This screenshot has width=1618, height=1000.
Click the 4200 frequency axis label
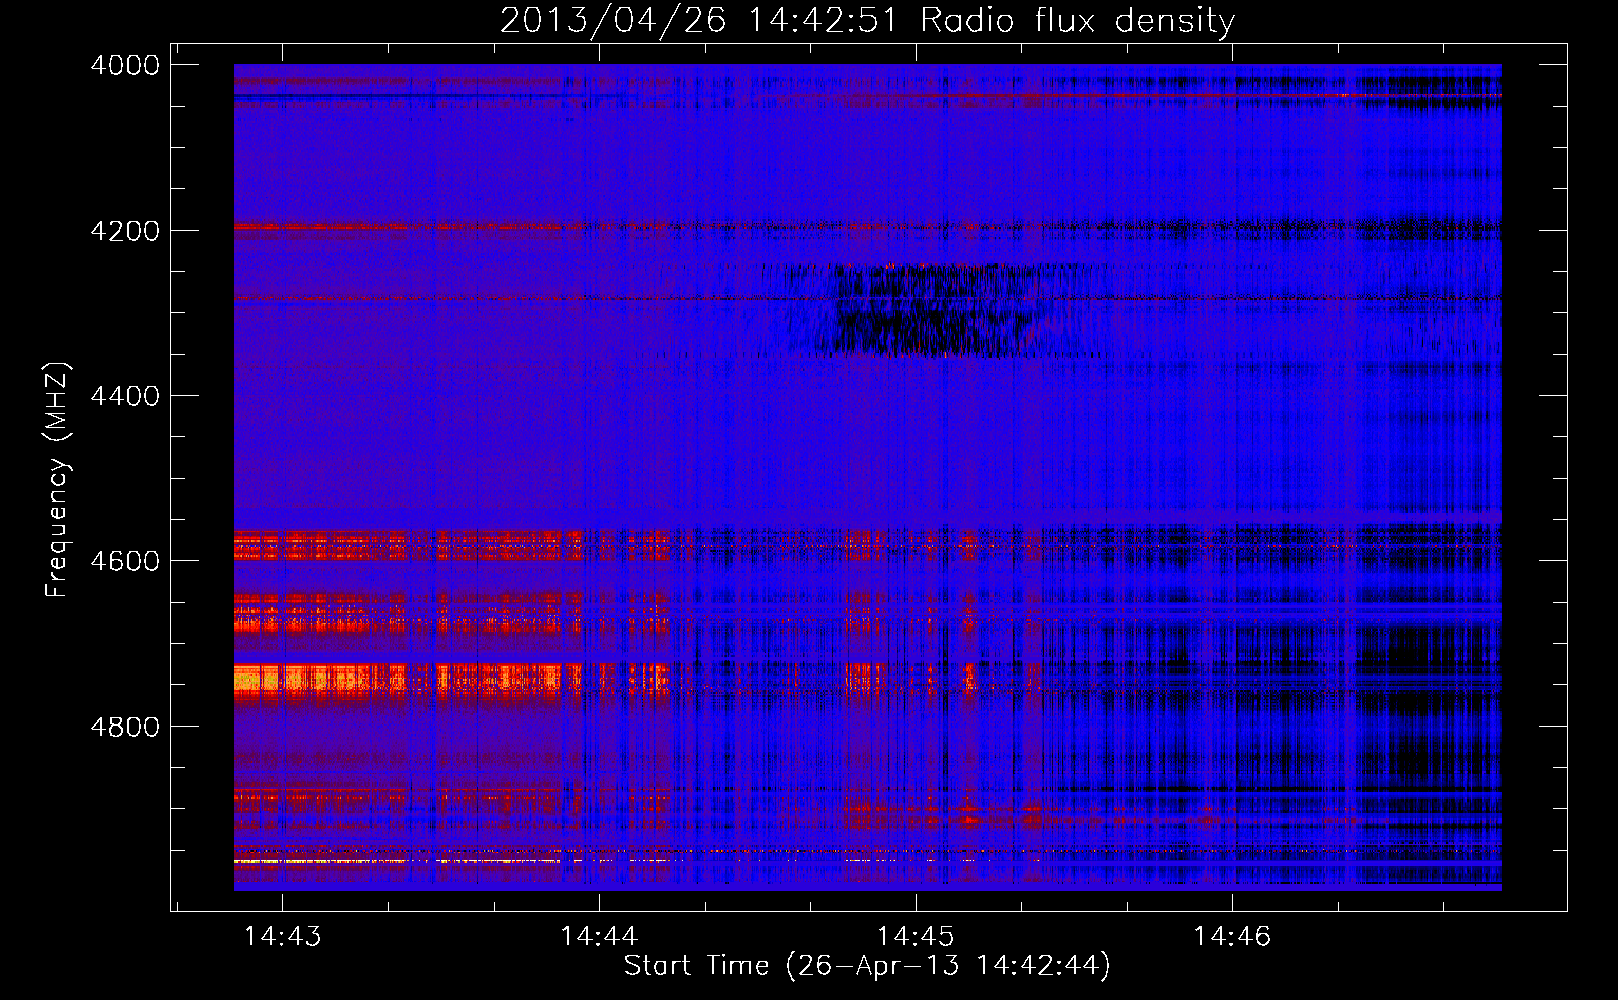point(125,230)
